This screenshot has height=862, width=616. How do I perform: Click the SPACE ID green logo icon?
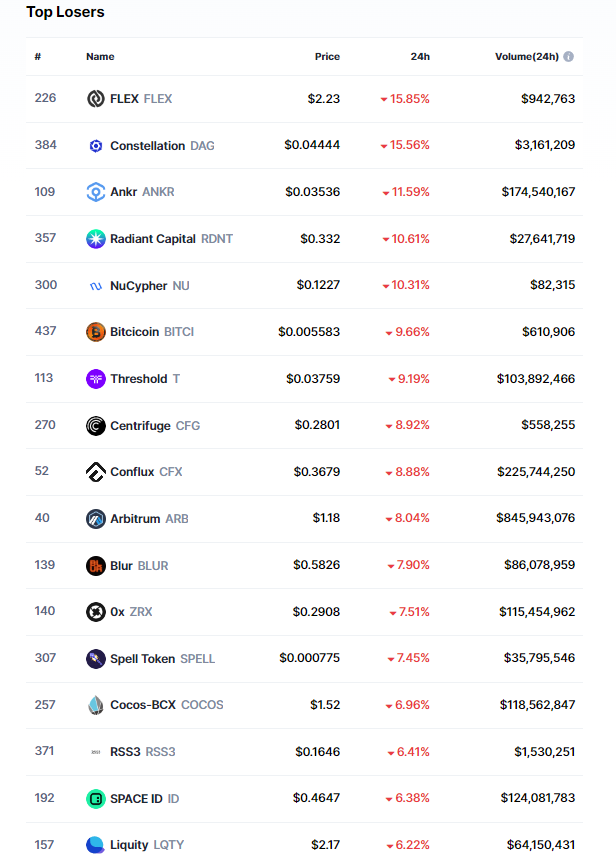(x=96, y=799)
